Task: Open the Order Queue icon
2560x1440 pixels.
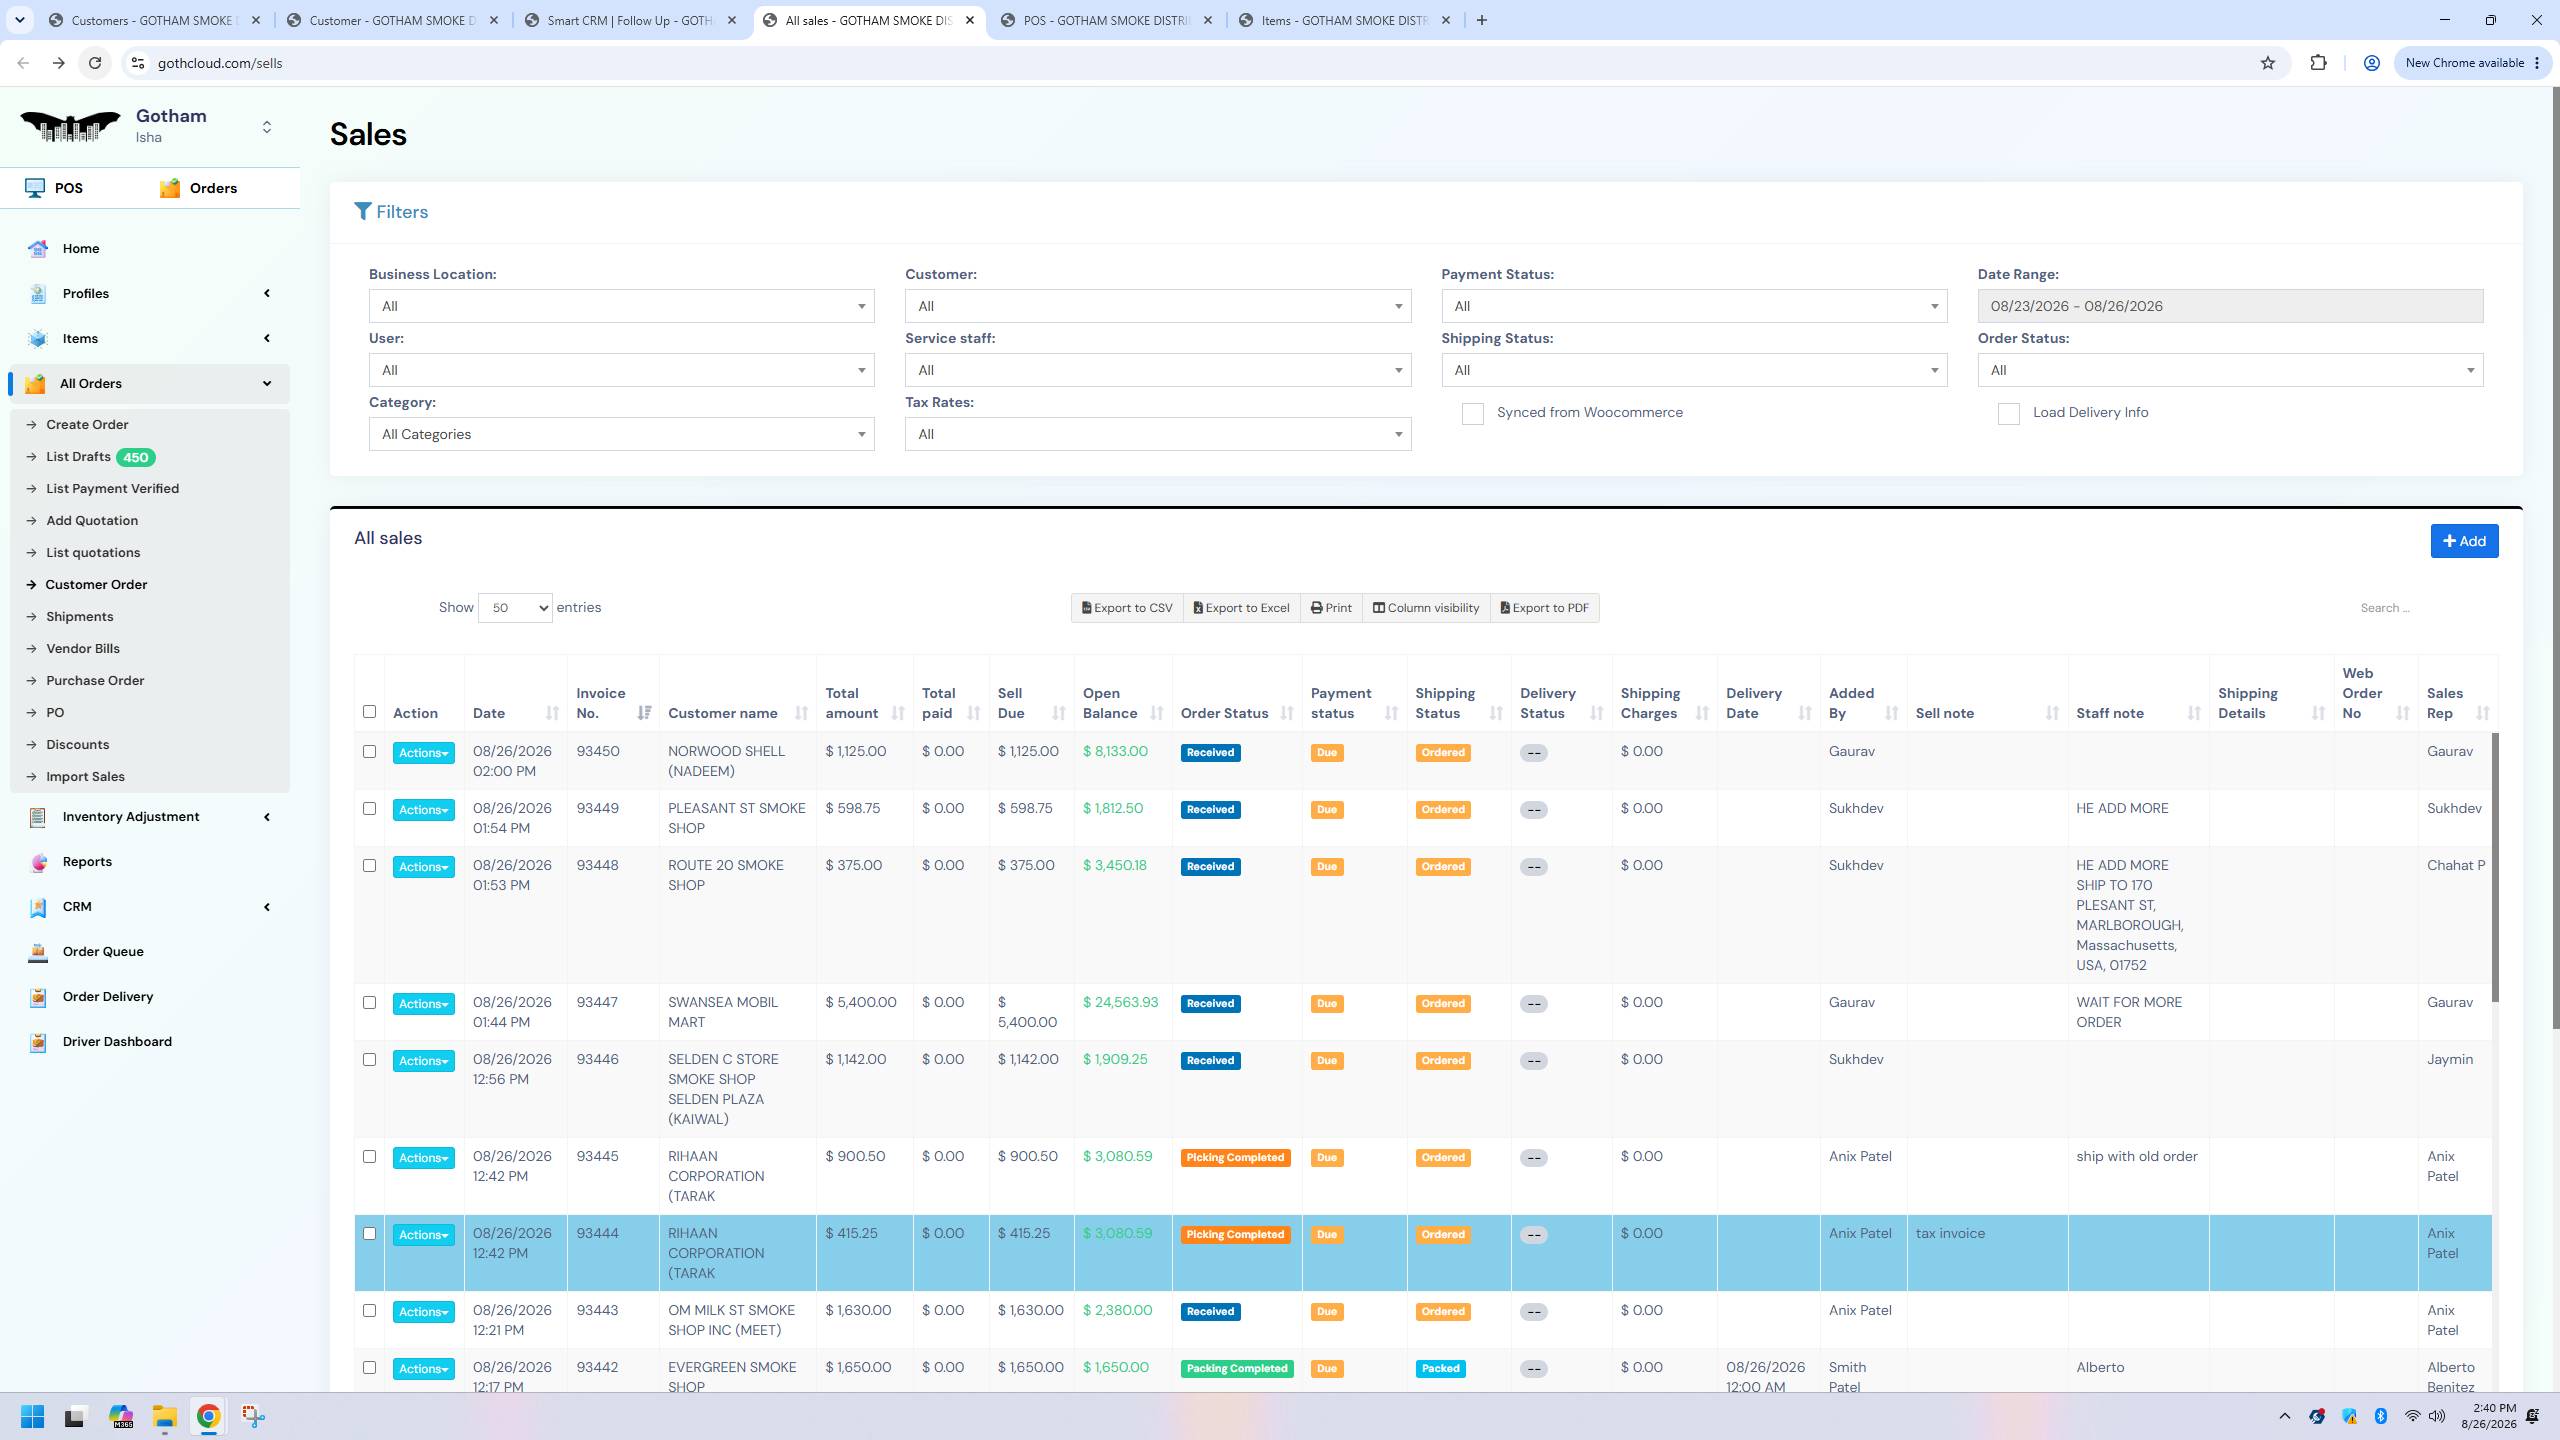Action: tap(38, 952)
